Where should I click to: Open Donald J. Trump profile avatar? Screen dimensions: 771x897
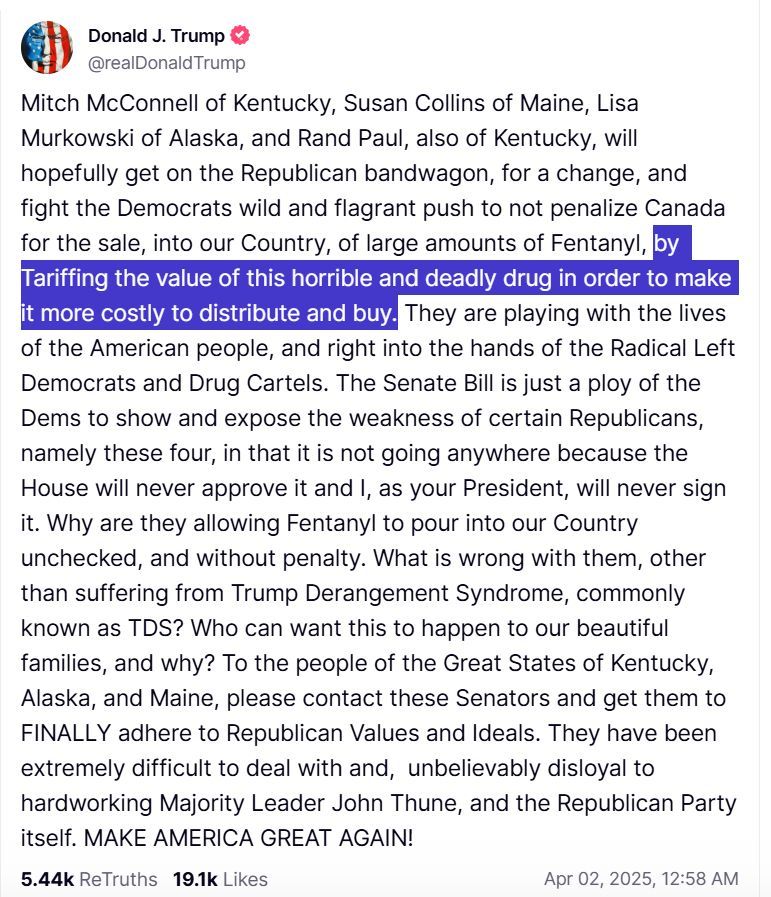point(47,47)
